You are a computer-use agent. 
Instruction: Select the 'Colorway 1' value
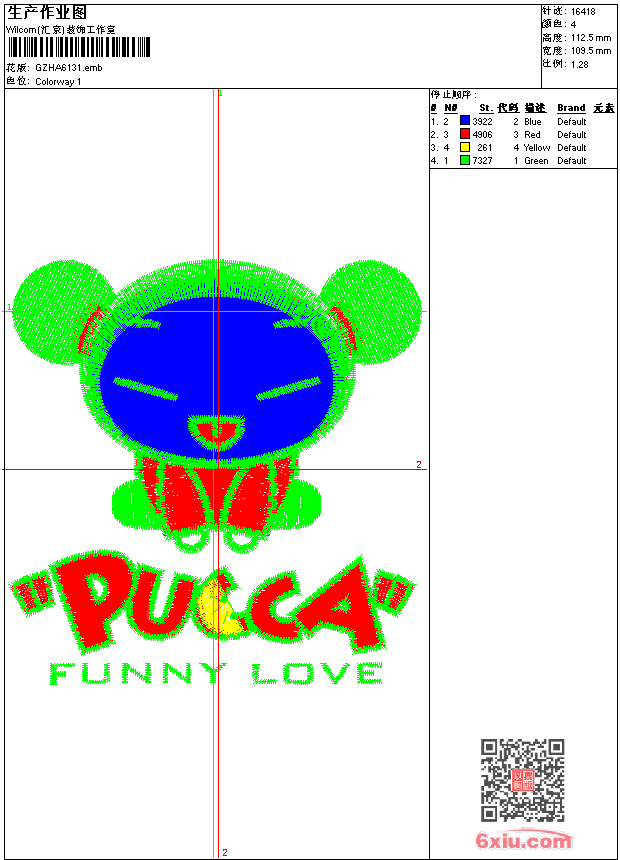coord(58,82)
